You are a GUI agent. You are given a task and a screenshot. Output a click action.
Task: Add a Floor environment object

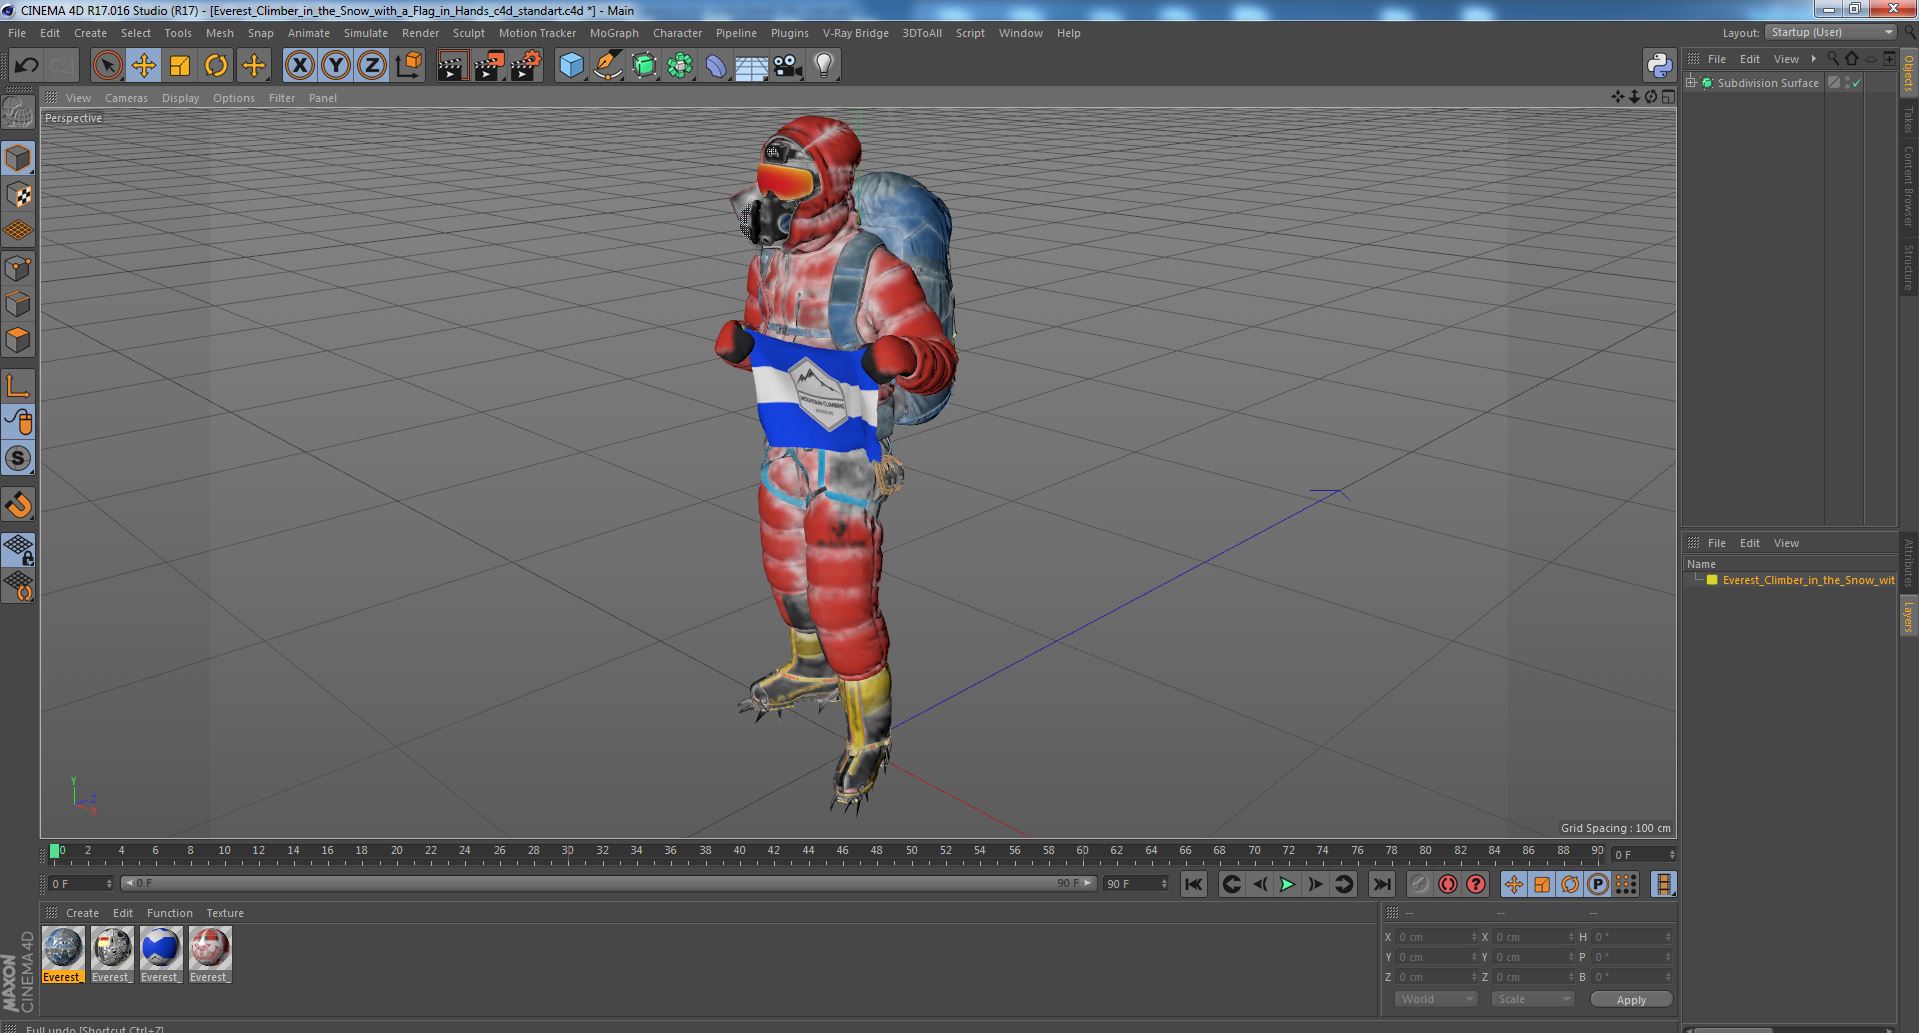(751, 66)
